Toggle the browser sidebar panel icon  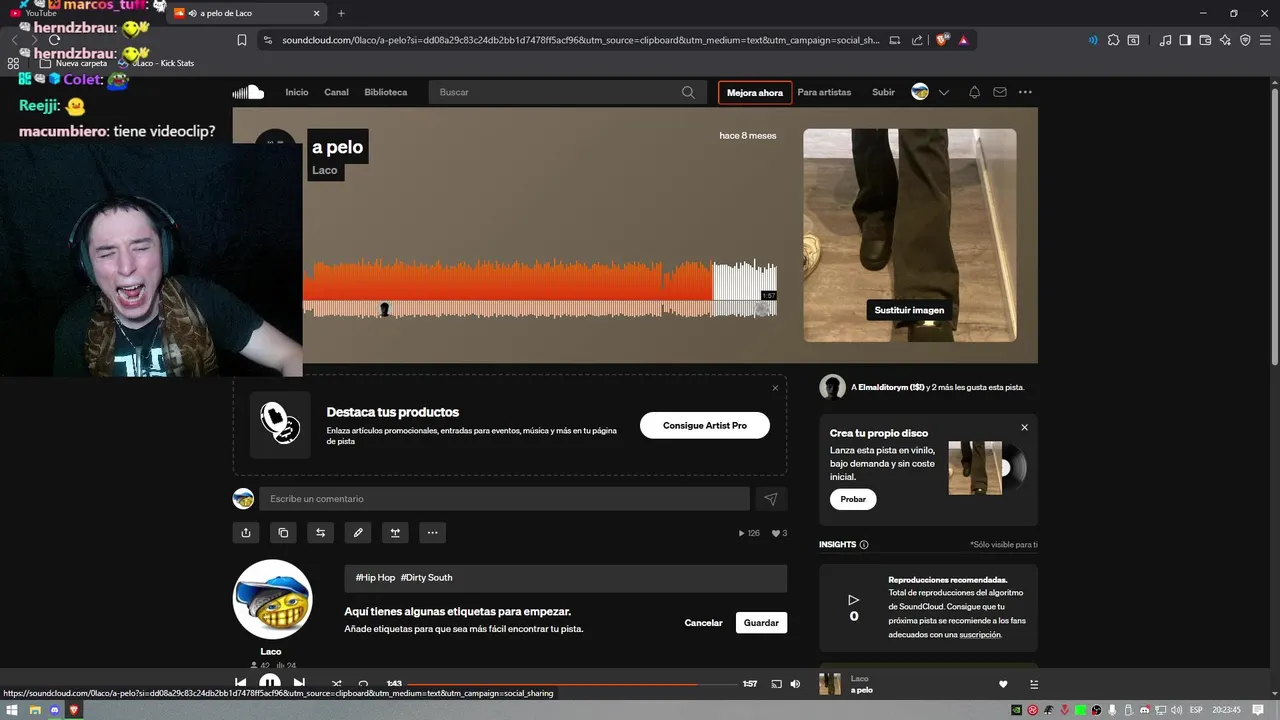coord(1185,40)
